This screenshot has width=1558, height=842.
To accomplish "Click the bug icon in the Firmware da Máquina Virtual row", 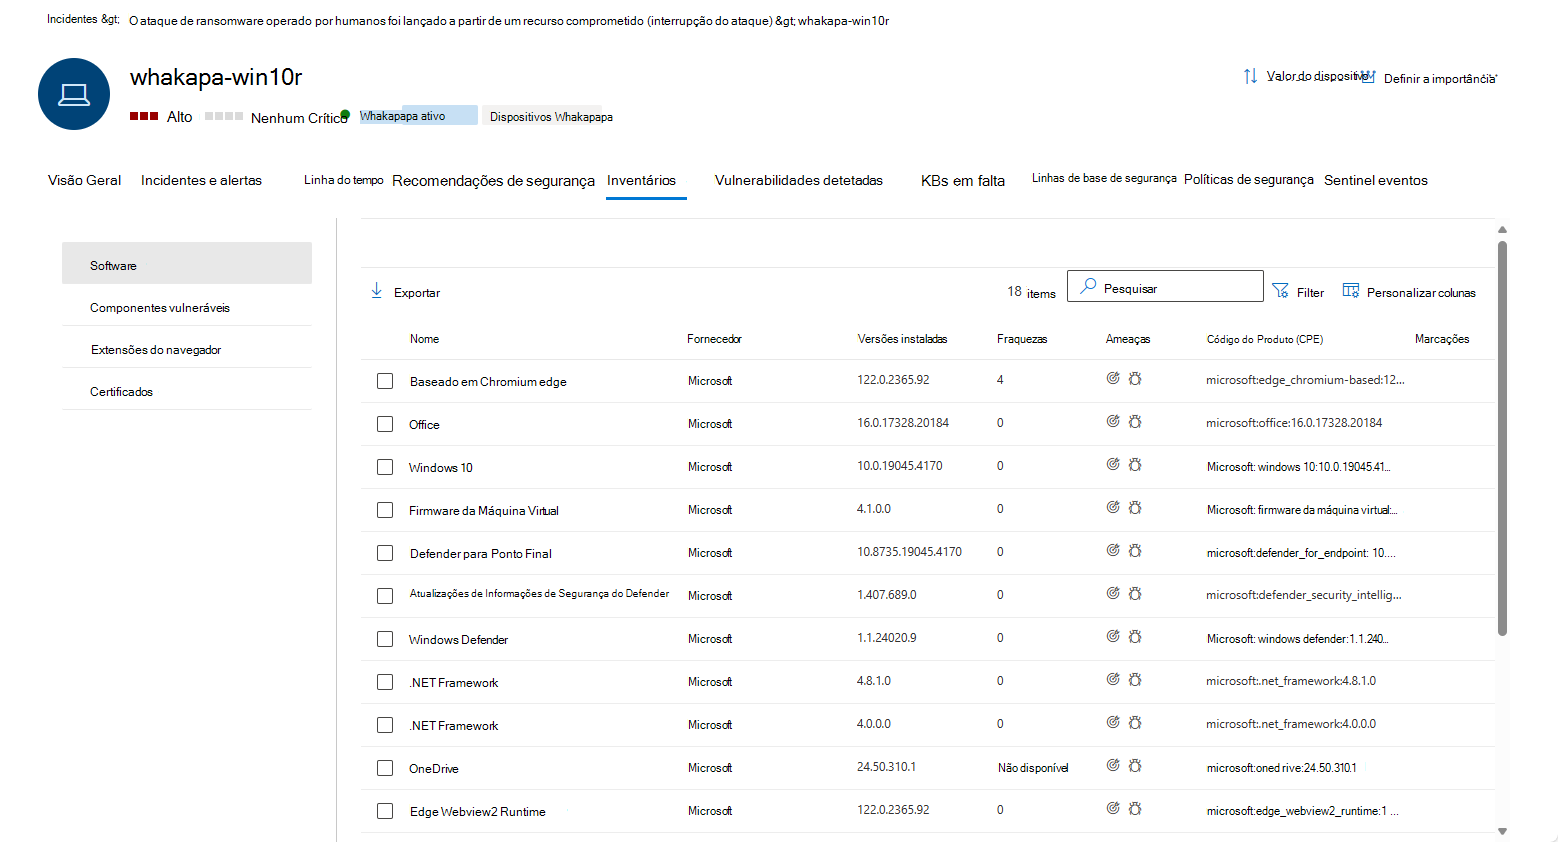I will (x=1135, y=508).
